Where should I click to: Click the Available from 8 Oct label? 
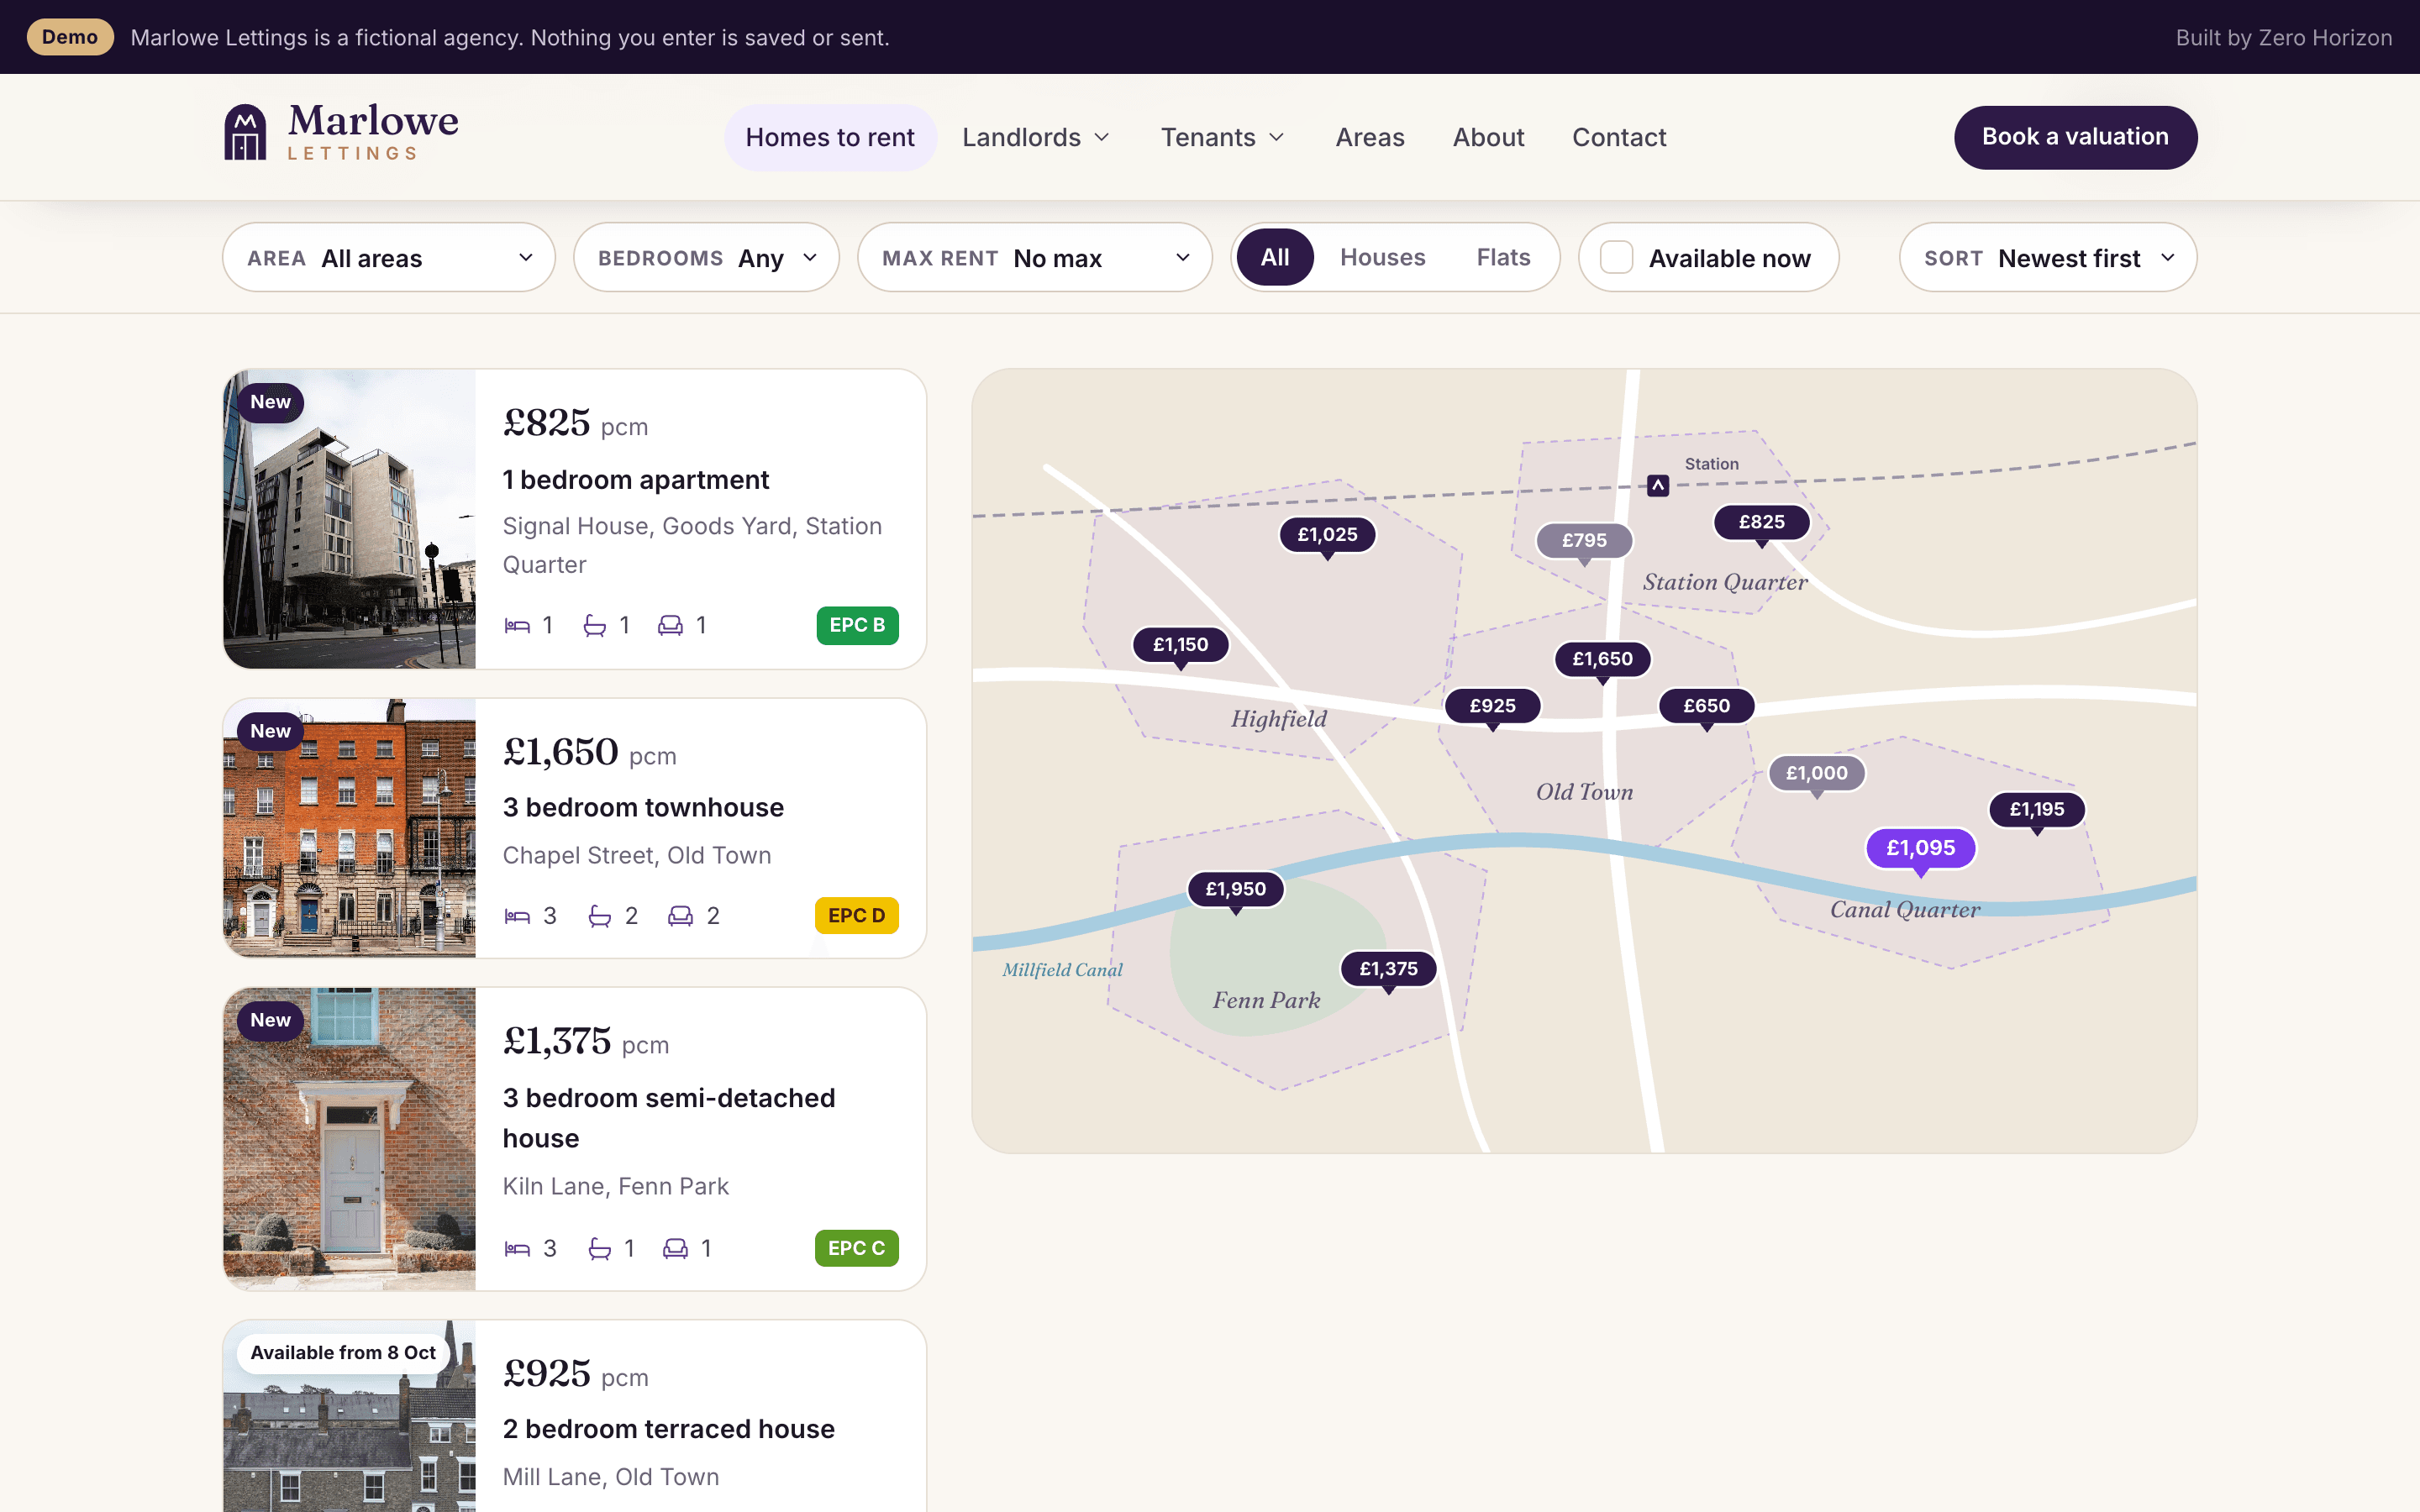coord(343,1353)
